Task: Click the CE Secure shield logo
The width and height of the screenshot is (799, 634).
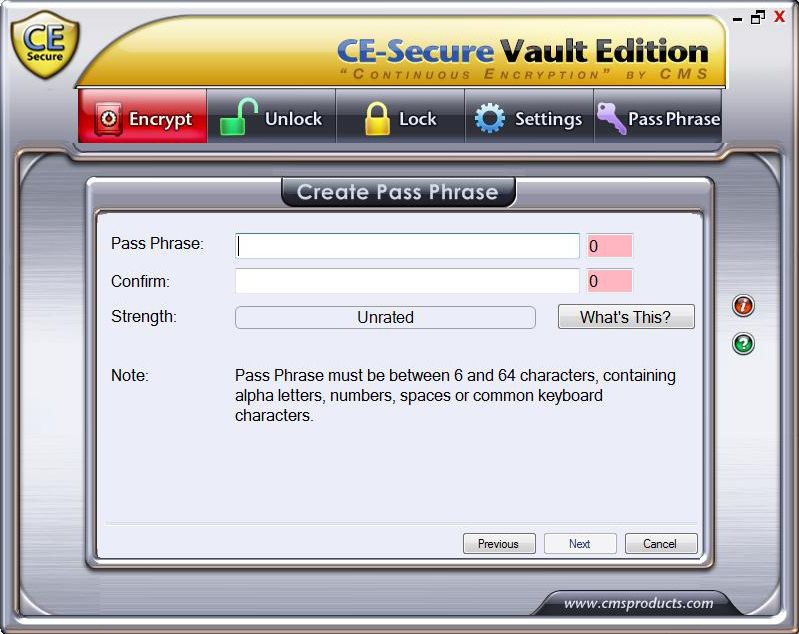Action: pyautogui.click(x=45, y=45)
